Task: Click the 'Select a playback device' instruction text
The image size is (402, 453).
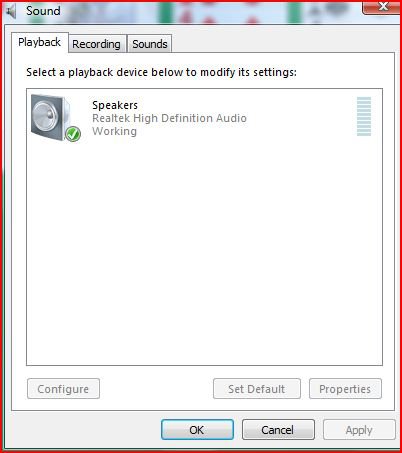Action: click(x=161, y=72)
